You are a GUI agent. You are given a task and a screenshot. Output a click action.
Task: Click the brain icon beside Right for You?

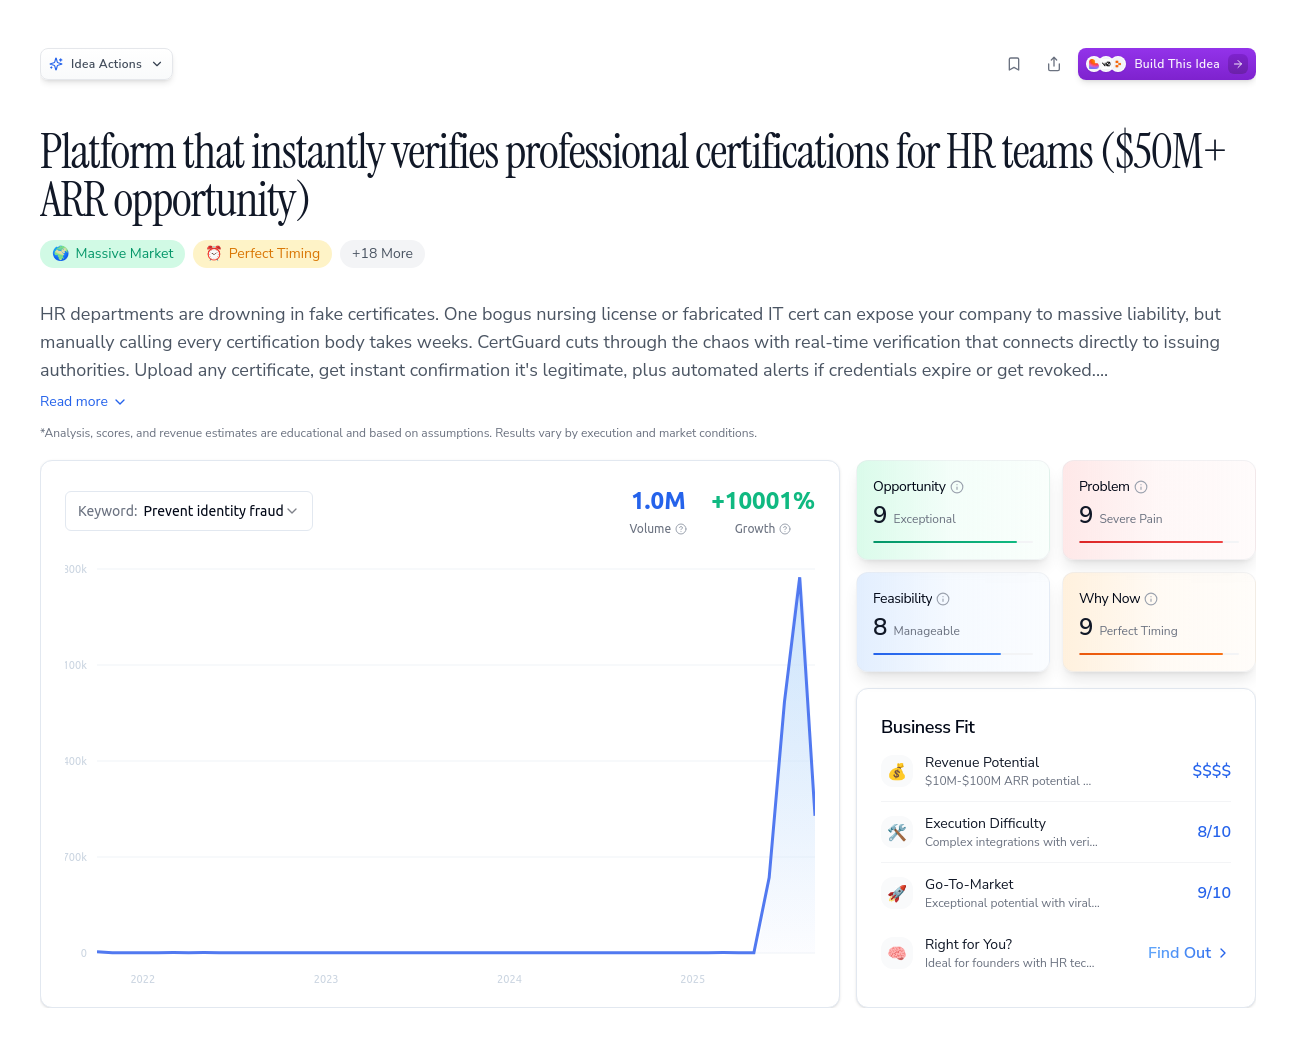(897, 953)
